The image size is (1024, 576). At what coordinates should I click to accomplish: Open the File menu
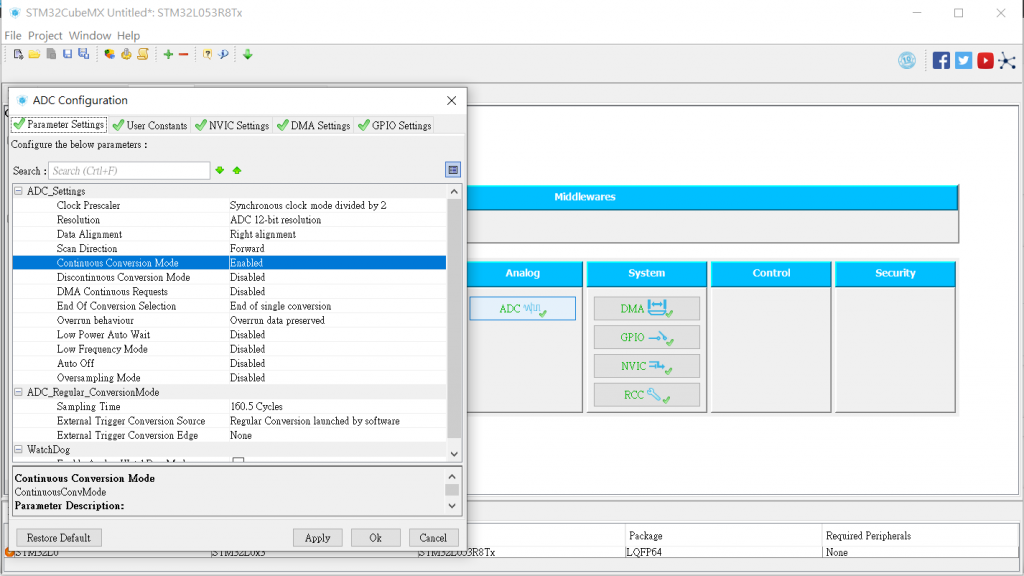(13, 35)
